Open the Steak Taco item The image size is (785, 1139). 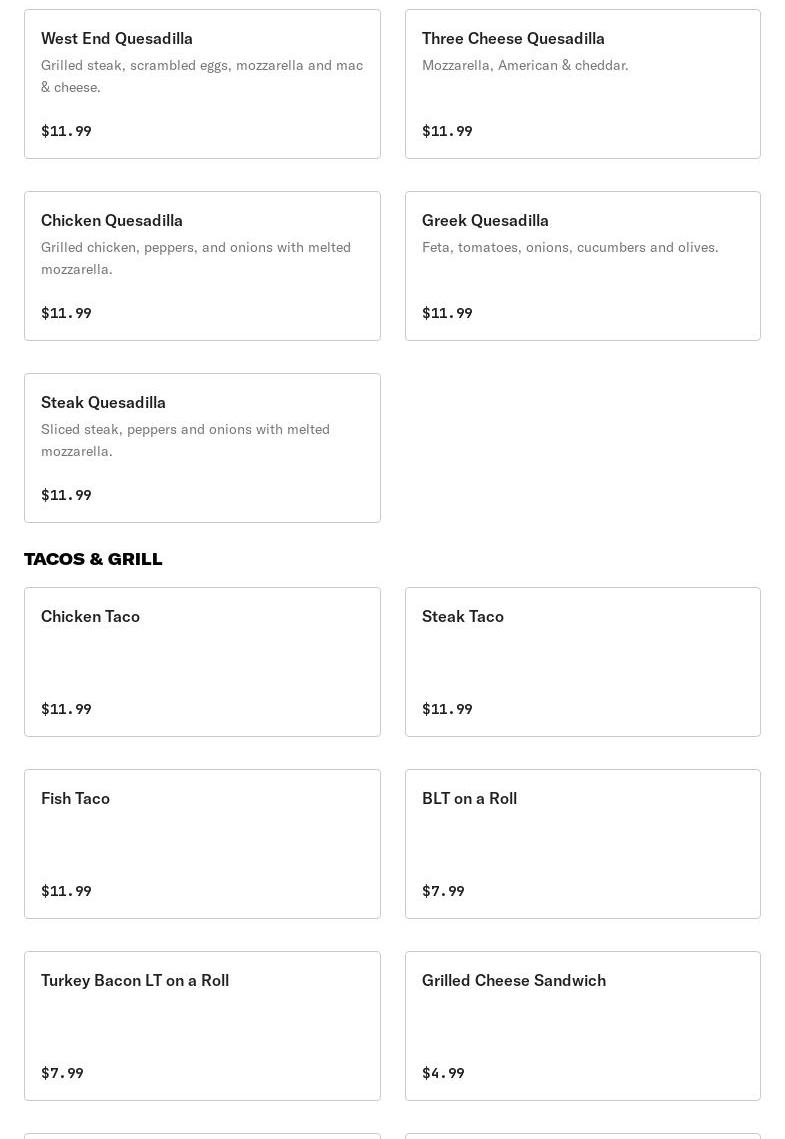coord(582,662)
